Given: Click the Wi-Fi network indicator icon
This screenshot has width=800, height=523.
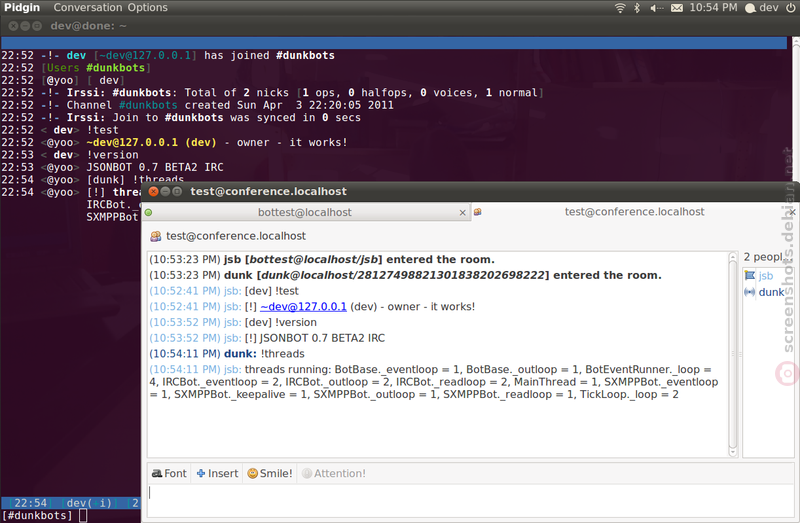Looking at the screenshot, I should click(620, 8).
